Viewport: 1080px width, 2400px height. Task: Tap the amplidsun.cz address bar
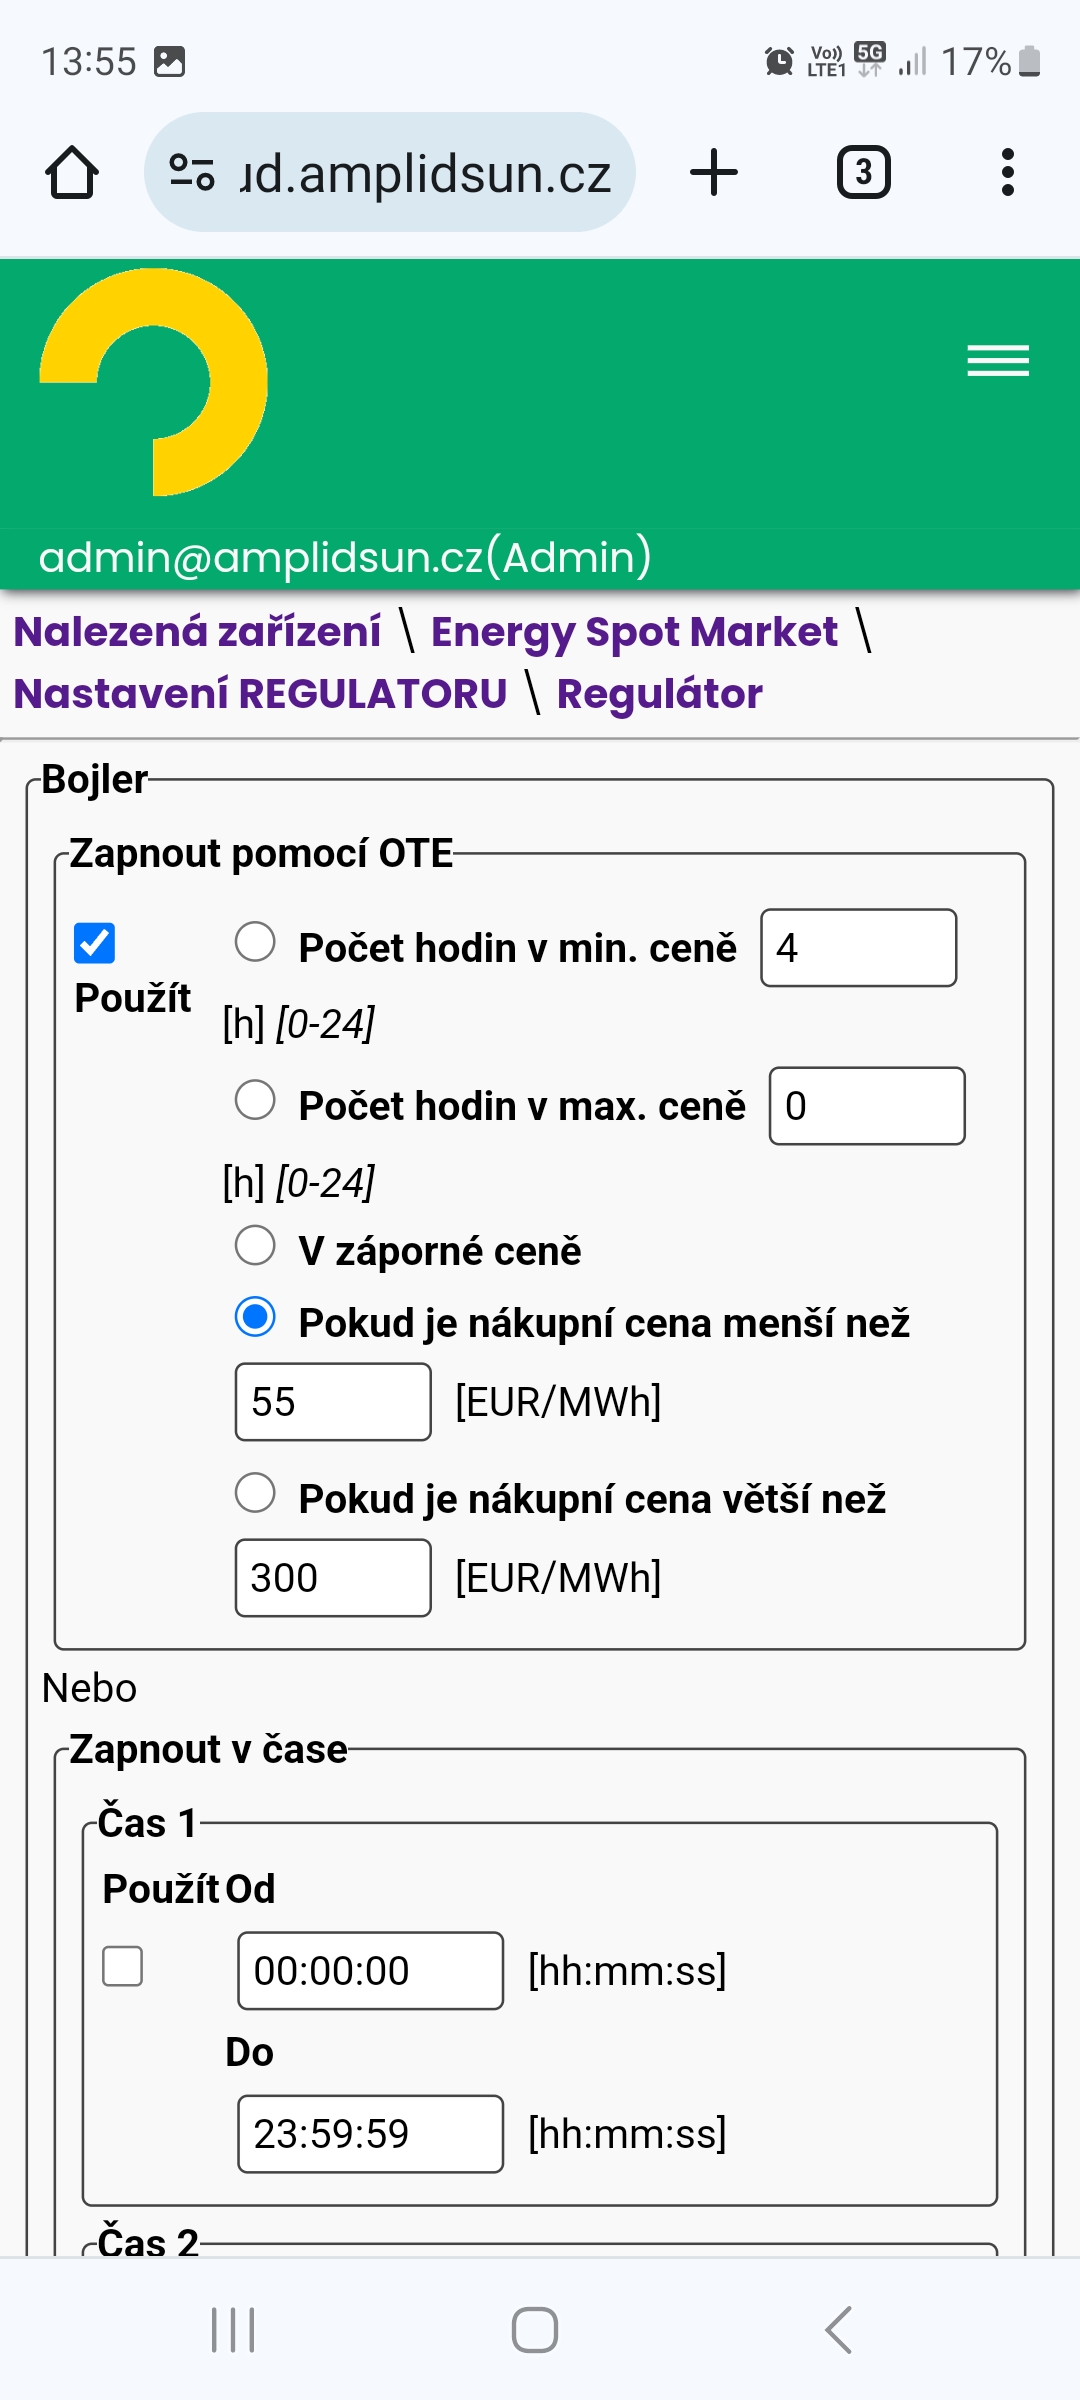pyautogui.click(x=390, y=172)
